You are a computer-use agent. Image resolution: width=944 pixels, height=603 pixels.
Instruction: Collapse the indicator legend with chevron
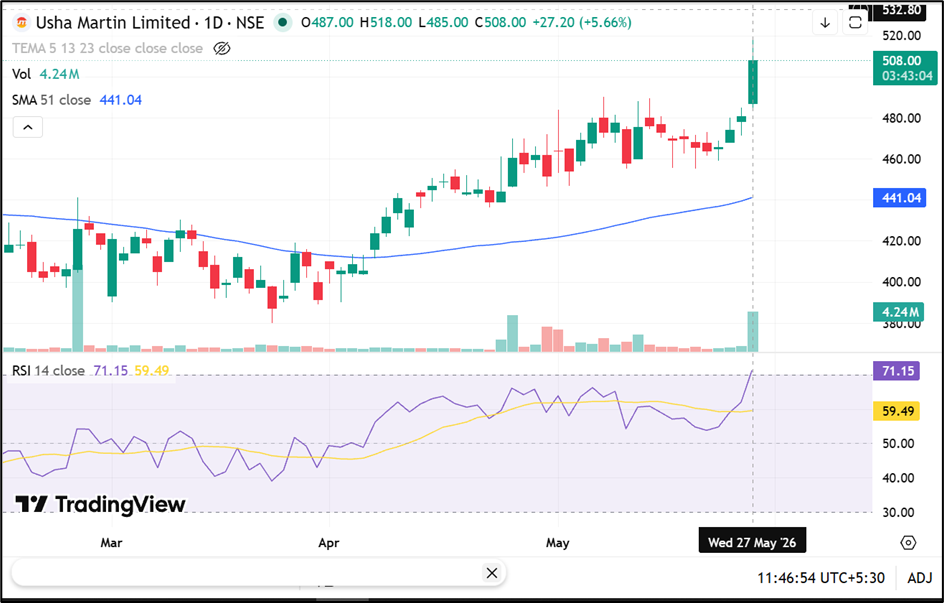click(28, 127)
